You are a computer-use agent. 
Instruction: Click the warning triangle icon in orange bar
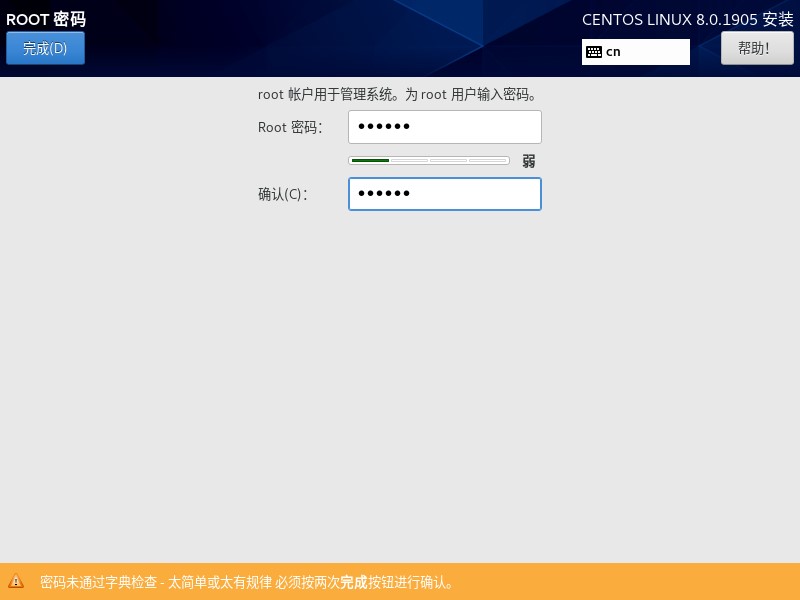16,581
